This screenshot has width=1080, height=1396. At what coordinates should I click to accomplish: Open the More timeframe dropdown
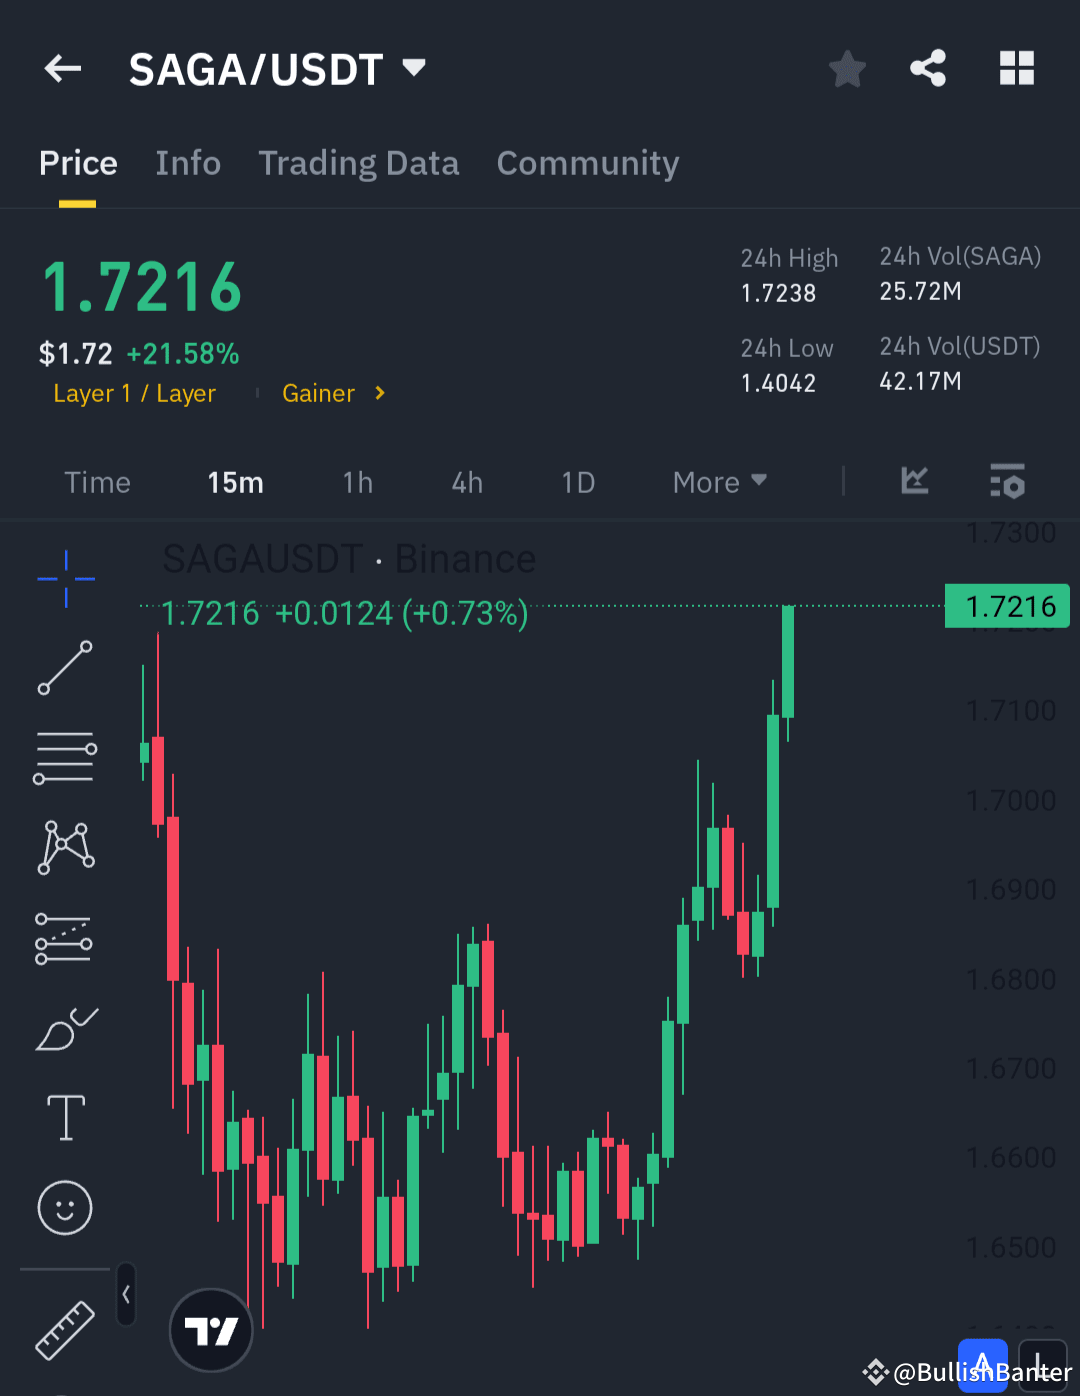(x=718, y=482)
